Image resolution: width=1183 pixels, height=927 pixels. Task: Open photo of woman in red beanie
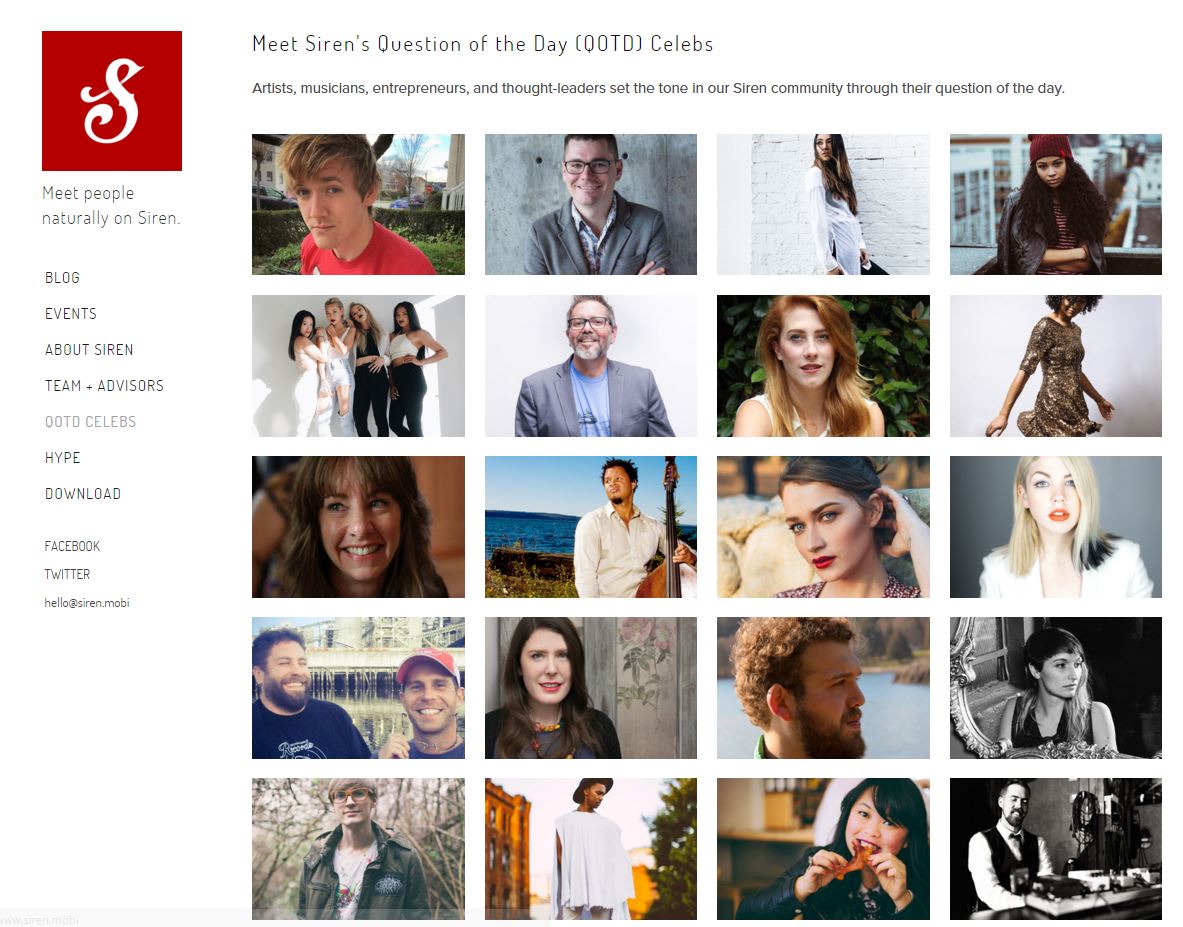(1055, 204)
